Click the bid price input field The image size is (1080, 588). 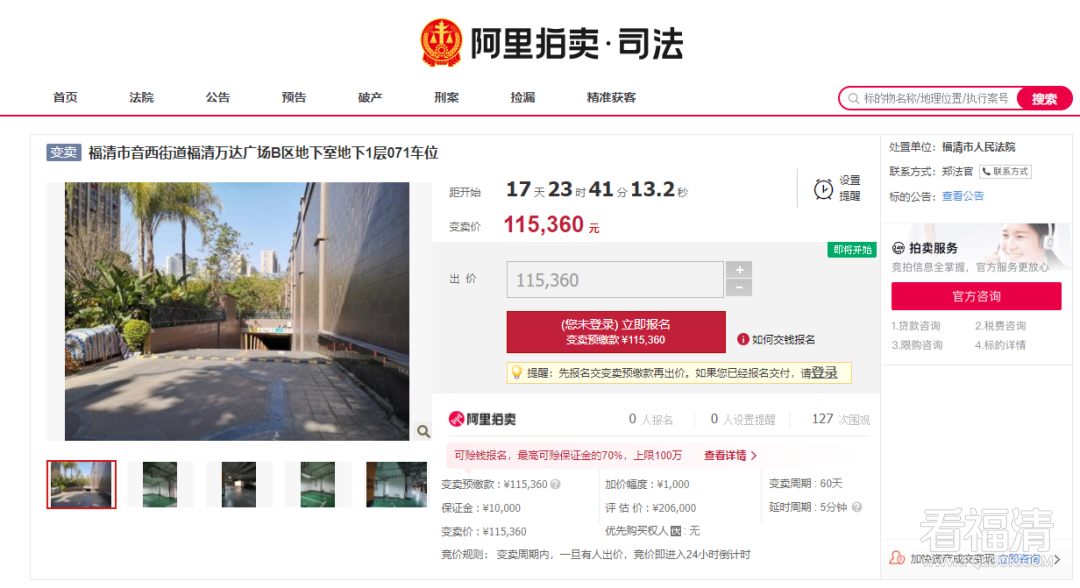pos(615,280)
